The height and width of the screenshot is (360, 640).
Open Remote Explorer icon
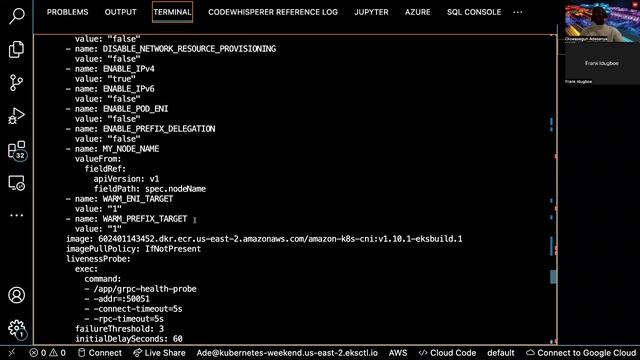(x=17, y=183)
